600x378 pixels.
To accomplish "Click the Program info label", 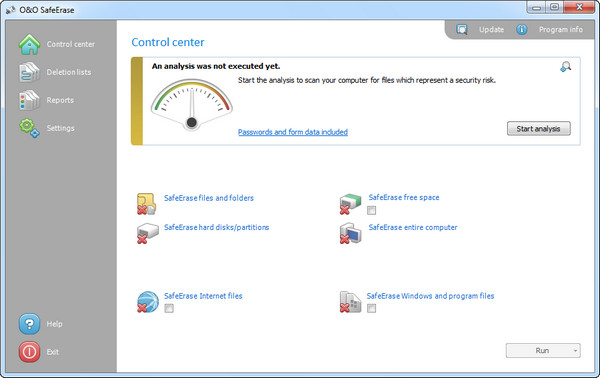I will click(x=561, y=29).
